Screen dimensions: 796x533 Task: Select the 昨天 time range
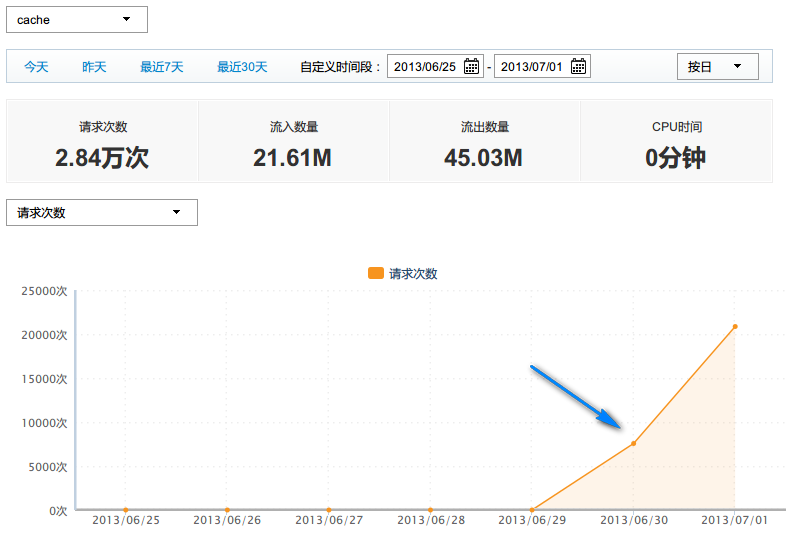(x=94, y=66)
